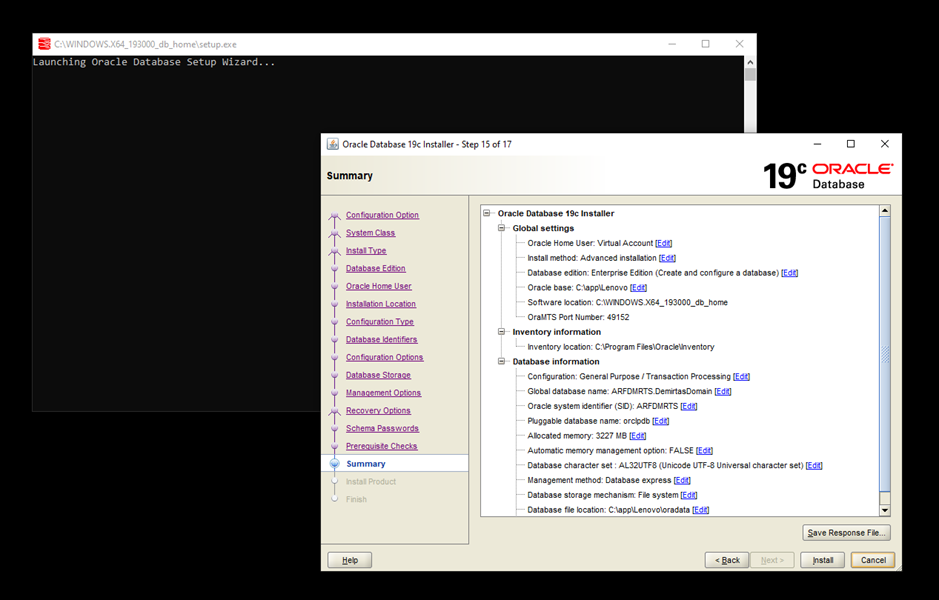Viewport: 939px width, 600px height.
Task: Edit the Configuration General Purpose setting
Action: 741,377
